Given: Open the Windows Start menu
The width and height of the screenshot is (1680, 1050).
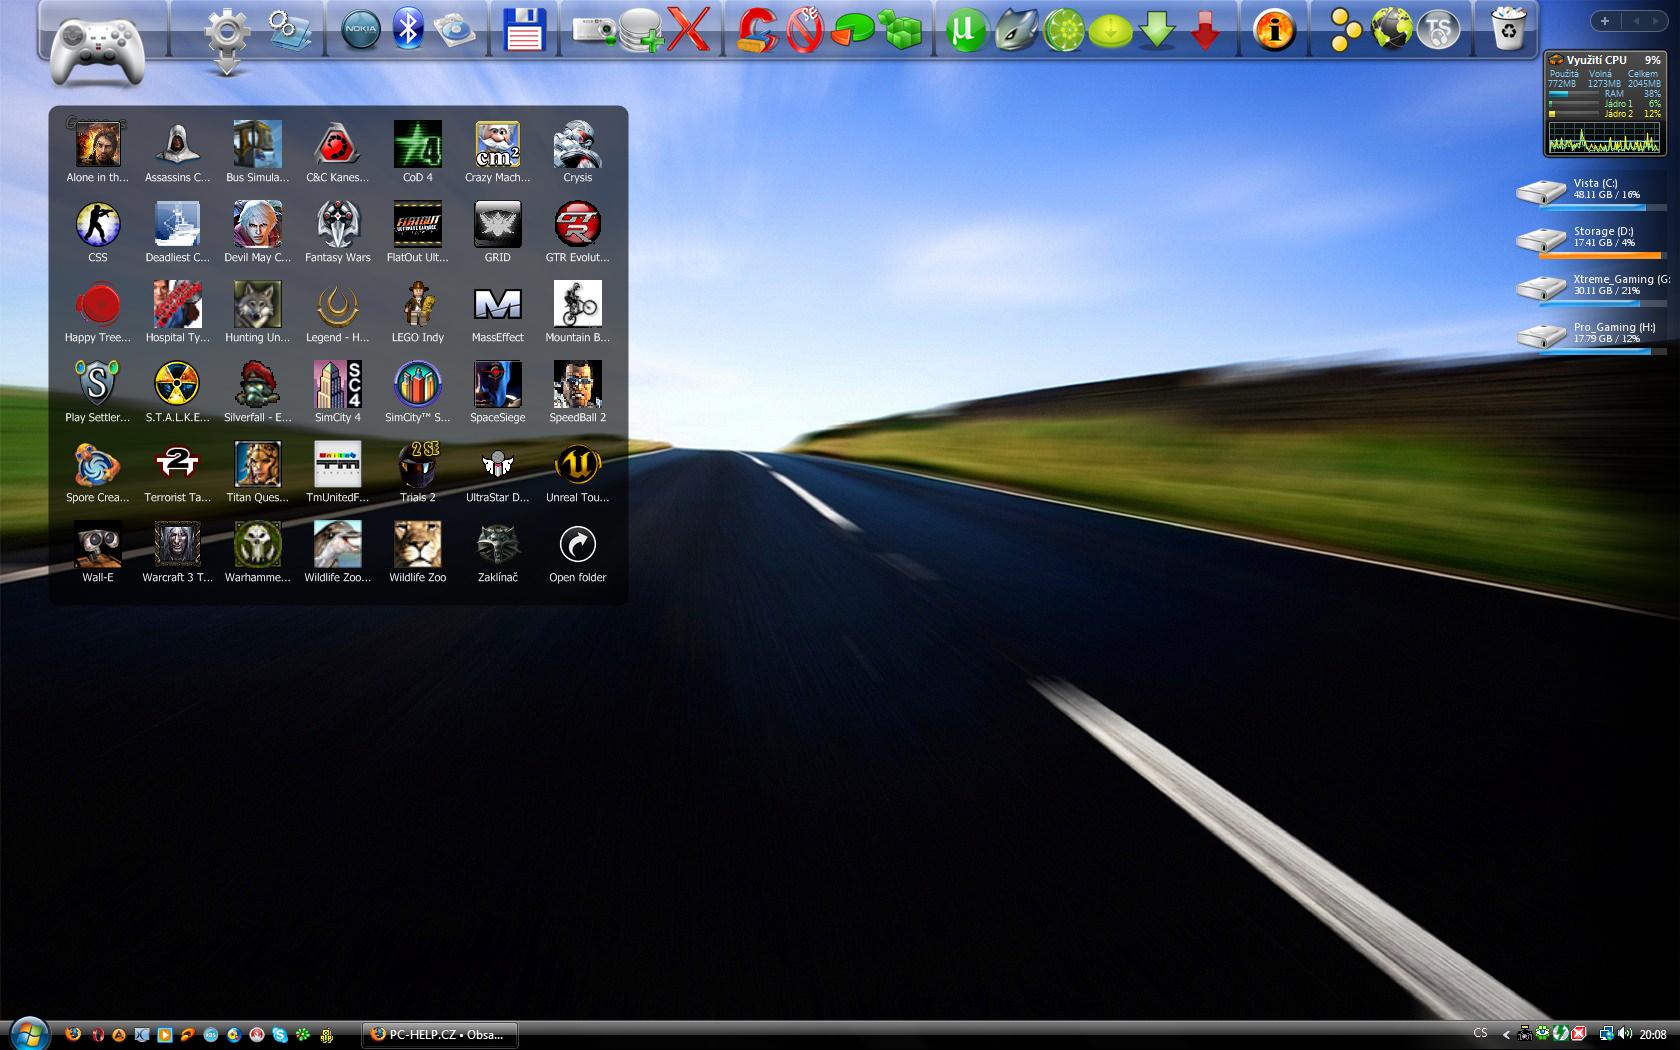Looking at the screenshot, I should pos(28,1033).
